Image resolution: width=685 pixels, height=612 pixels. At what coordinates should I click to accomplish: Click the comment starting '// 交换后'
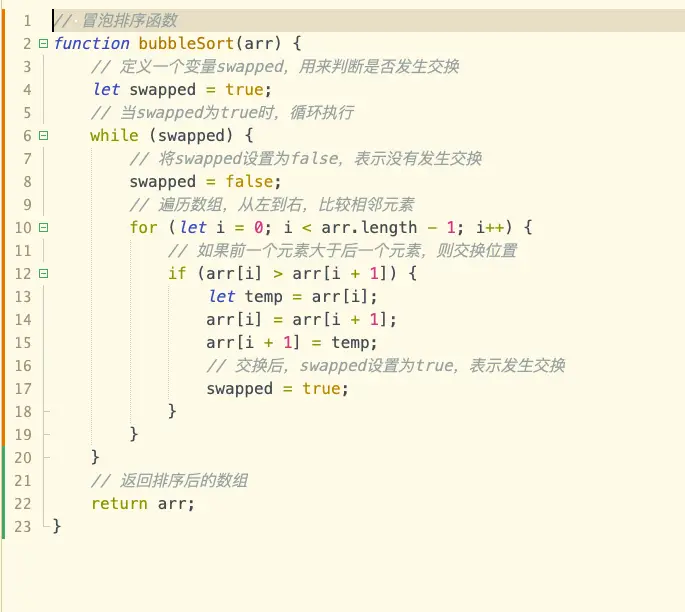coord(386,366)
